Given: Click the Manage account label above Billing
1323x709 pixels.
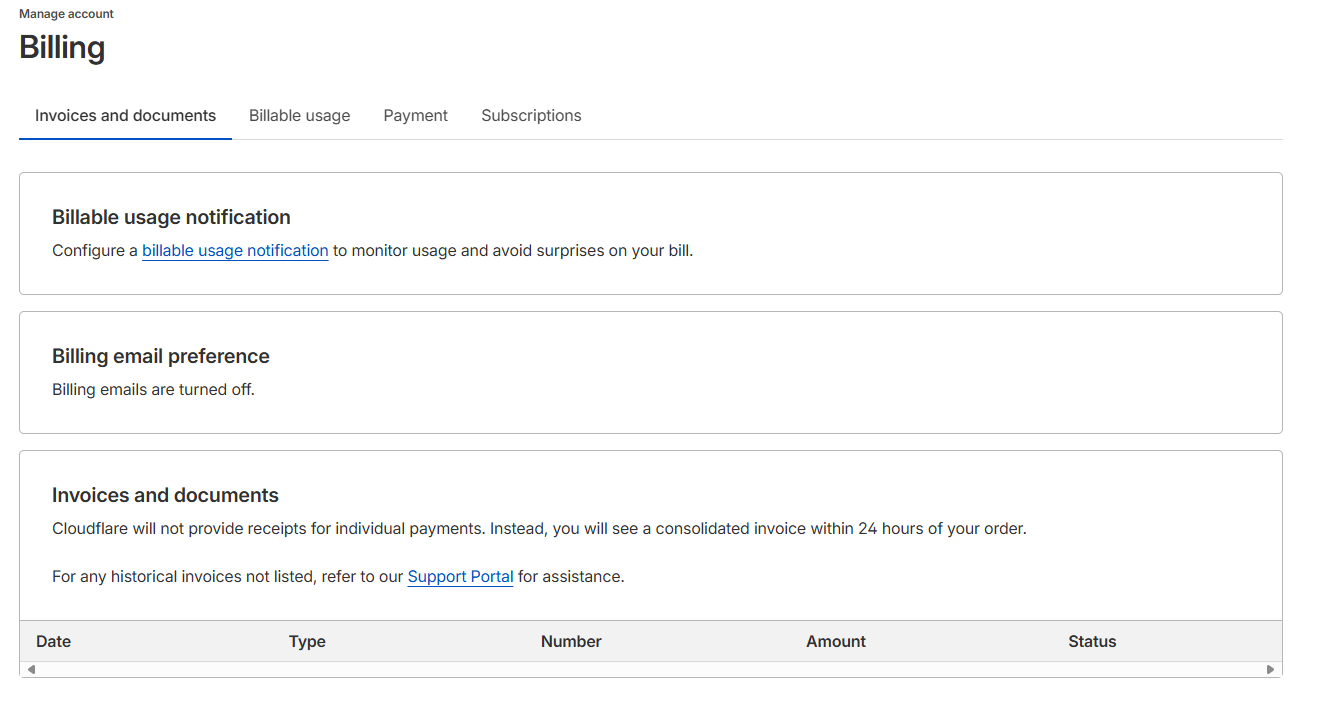Looking at the screenshot, I should point(66,14).
